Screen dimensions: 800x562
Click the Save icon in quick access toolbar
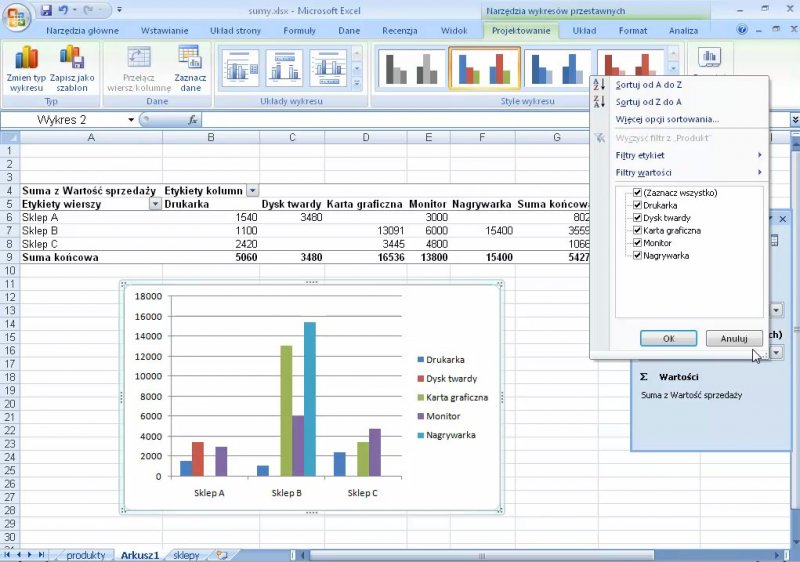tap(46, 10)
